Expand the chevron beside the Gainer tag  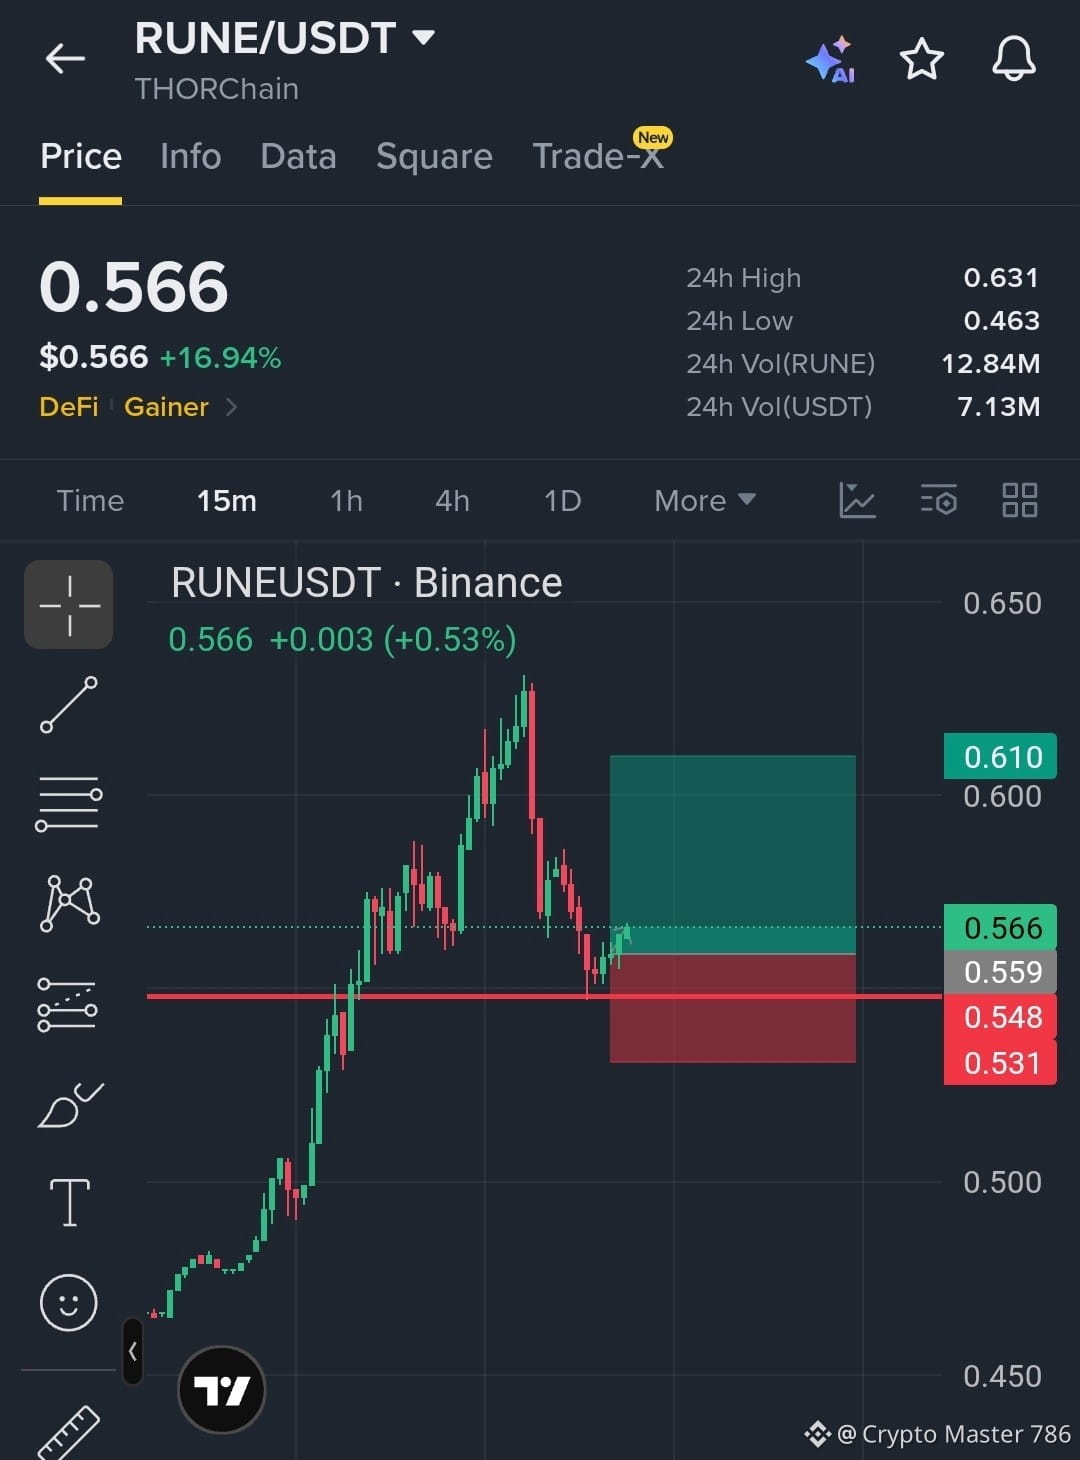coord(231,407)
